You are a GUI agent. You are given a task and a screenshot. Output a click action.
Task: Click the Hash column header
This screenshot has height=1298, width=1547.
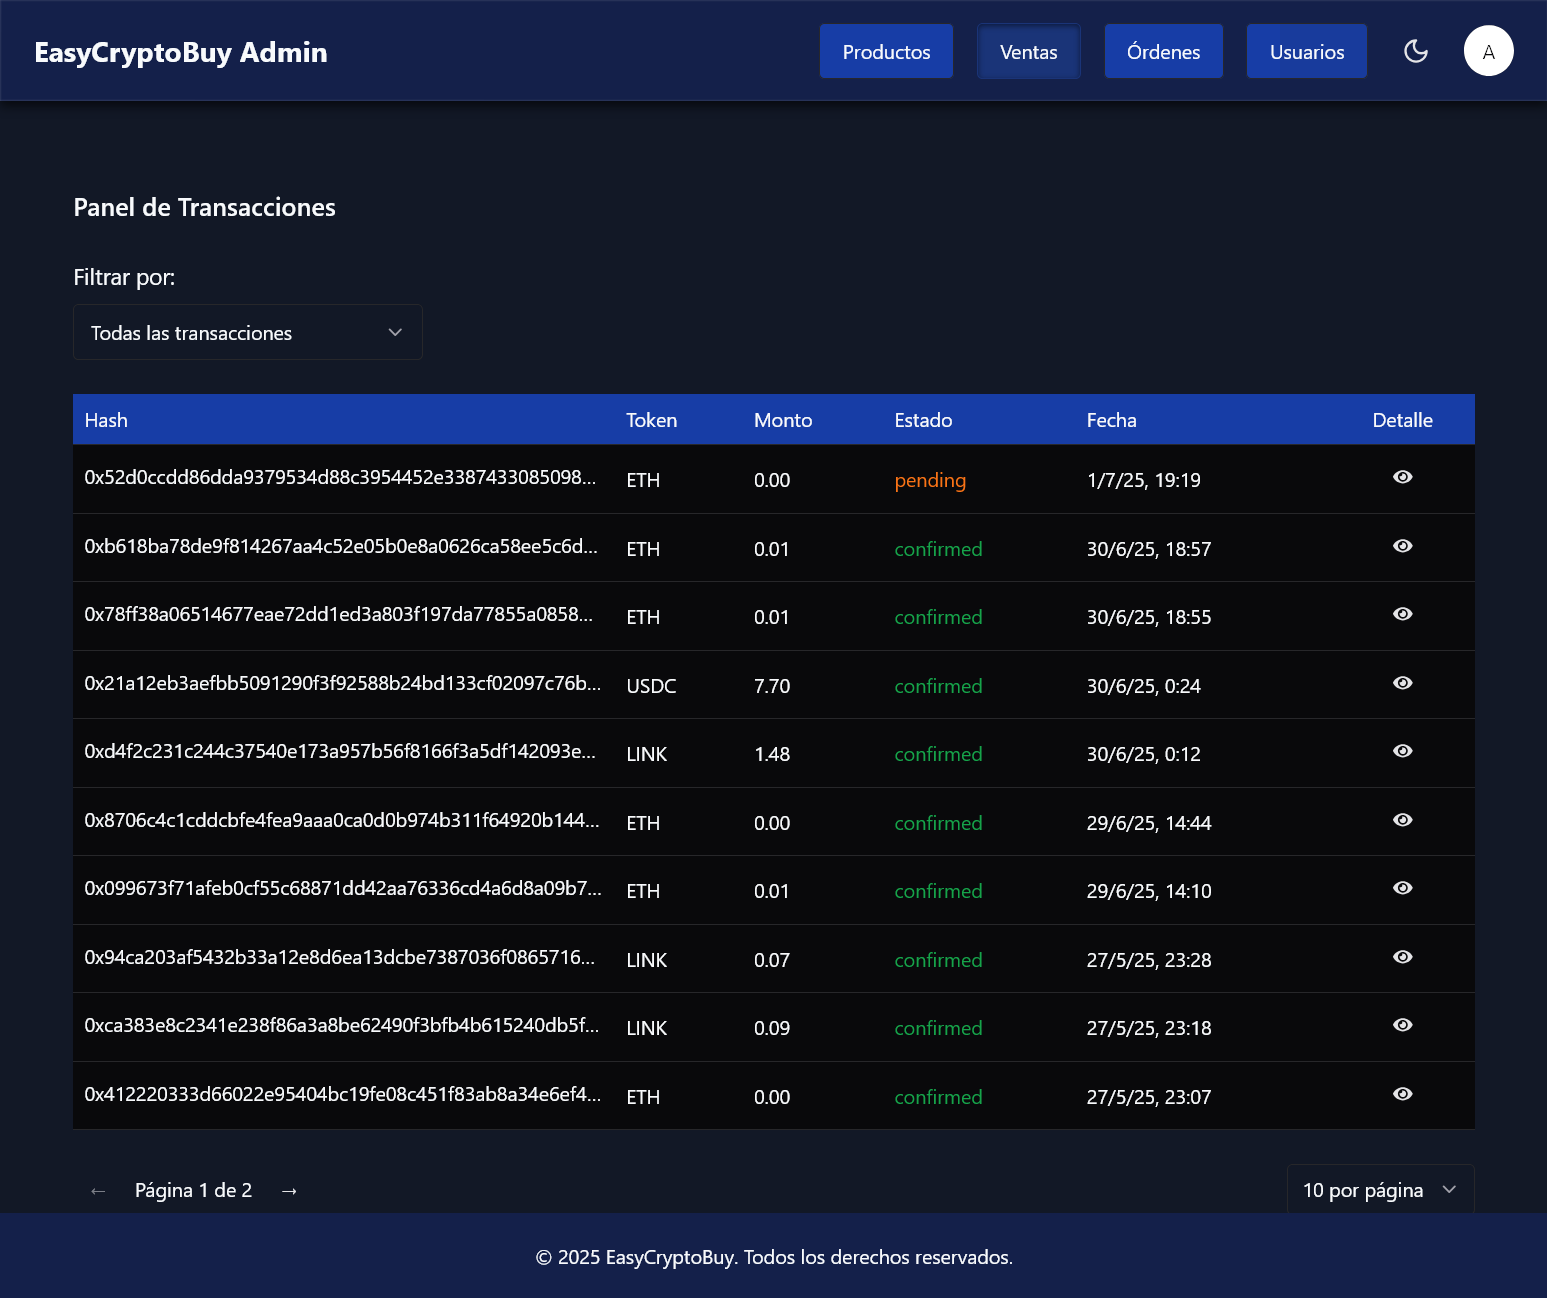[x=106, y=420]
